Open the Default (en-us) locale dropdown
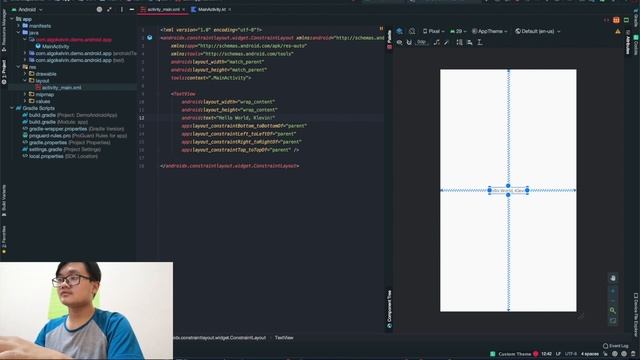640x360 pixels. pyautogui.click(x=538, y=31)
